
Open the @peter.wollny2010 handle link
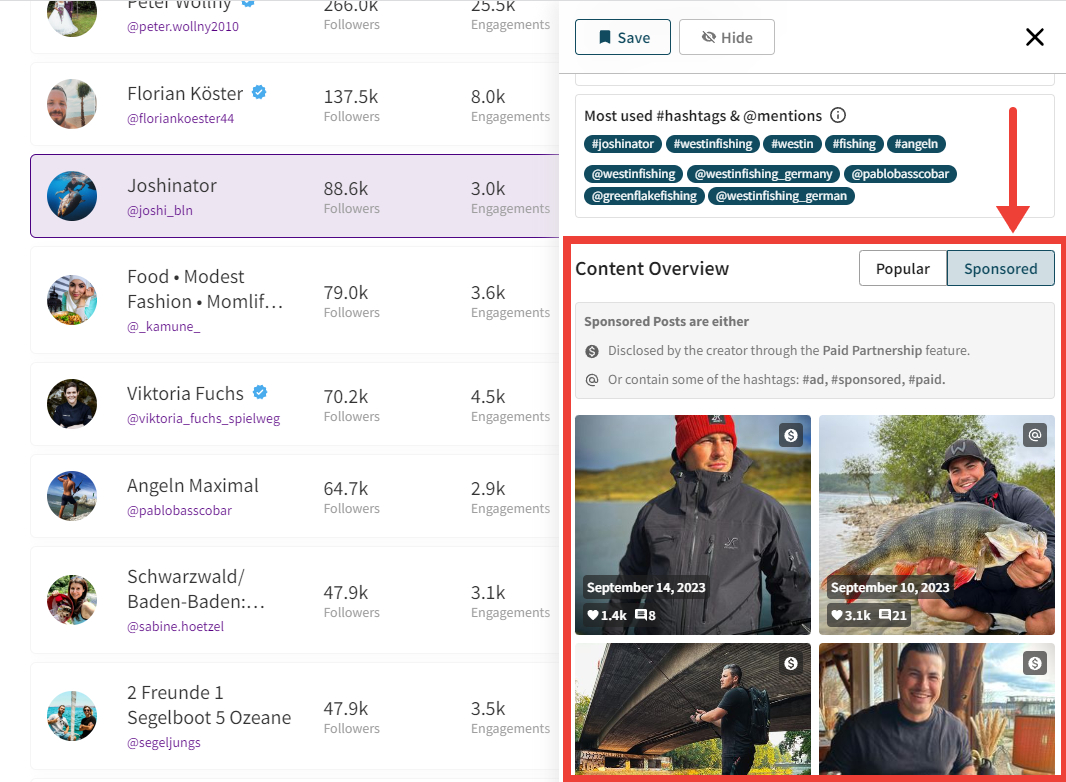[x=183, y=27]
